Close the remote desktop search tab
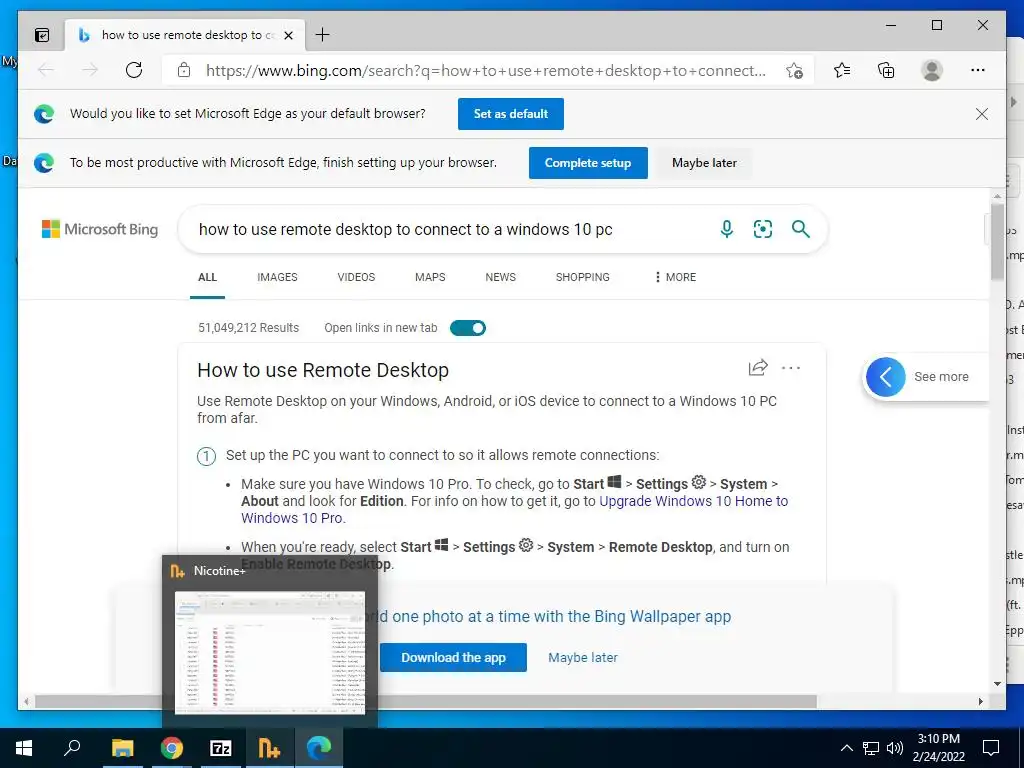The image size is (1024, 768). click(x=289, y=35)
